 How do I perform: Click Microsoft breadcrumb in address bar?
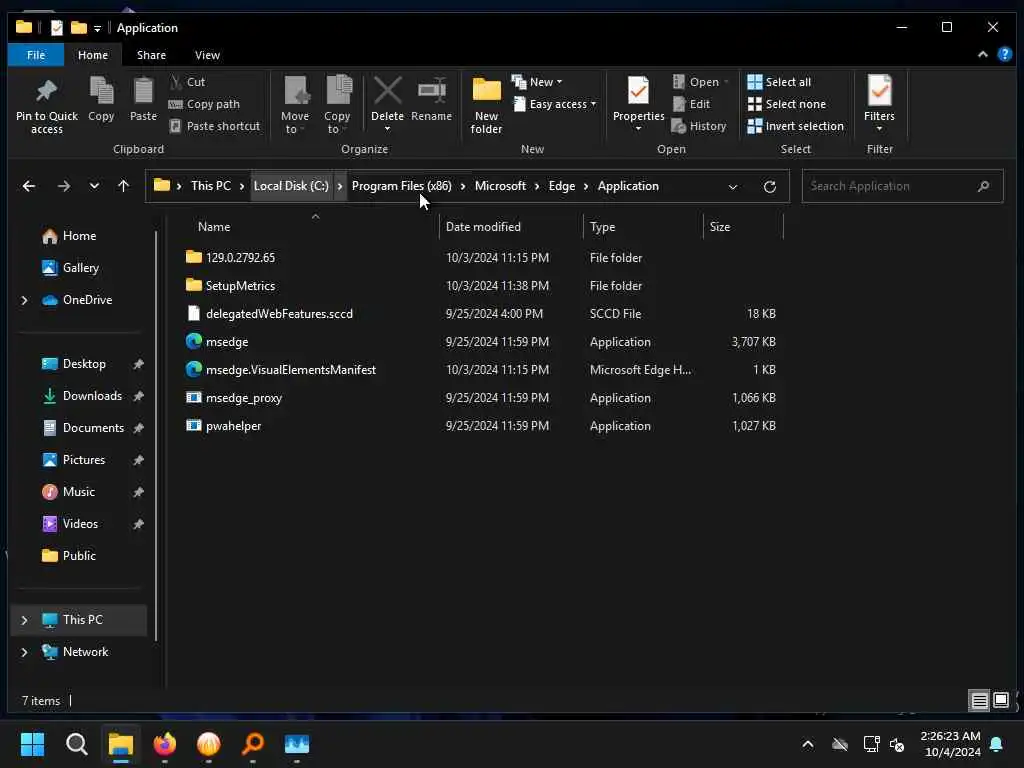(x=500, y=186)
